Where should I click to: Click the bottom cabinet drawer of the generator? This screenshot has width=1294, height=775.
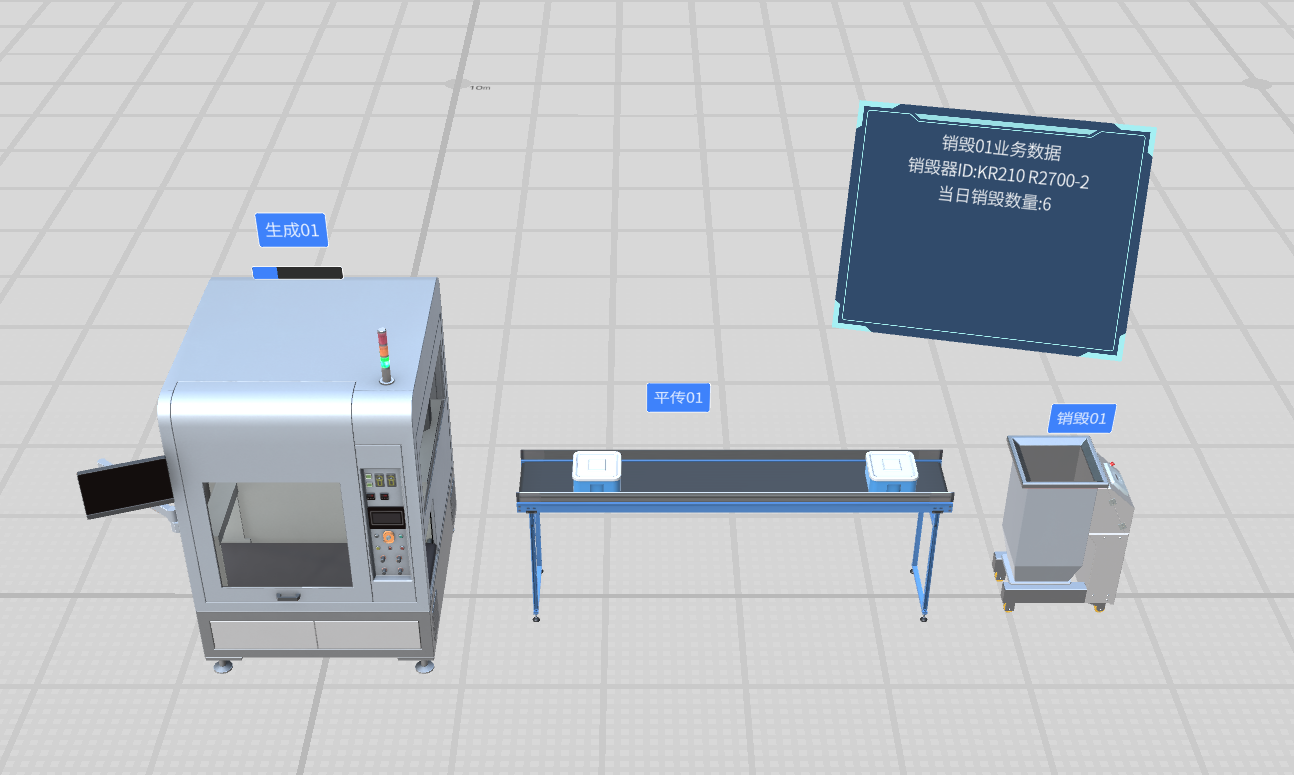314,635
